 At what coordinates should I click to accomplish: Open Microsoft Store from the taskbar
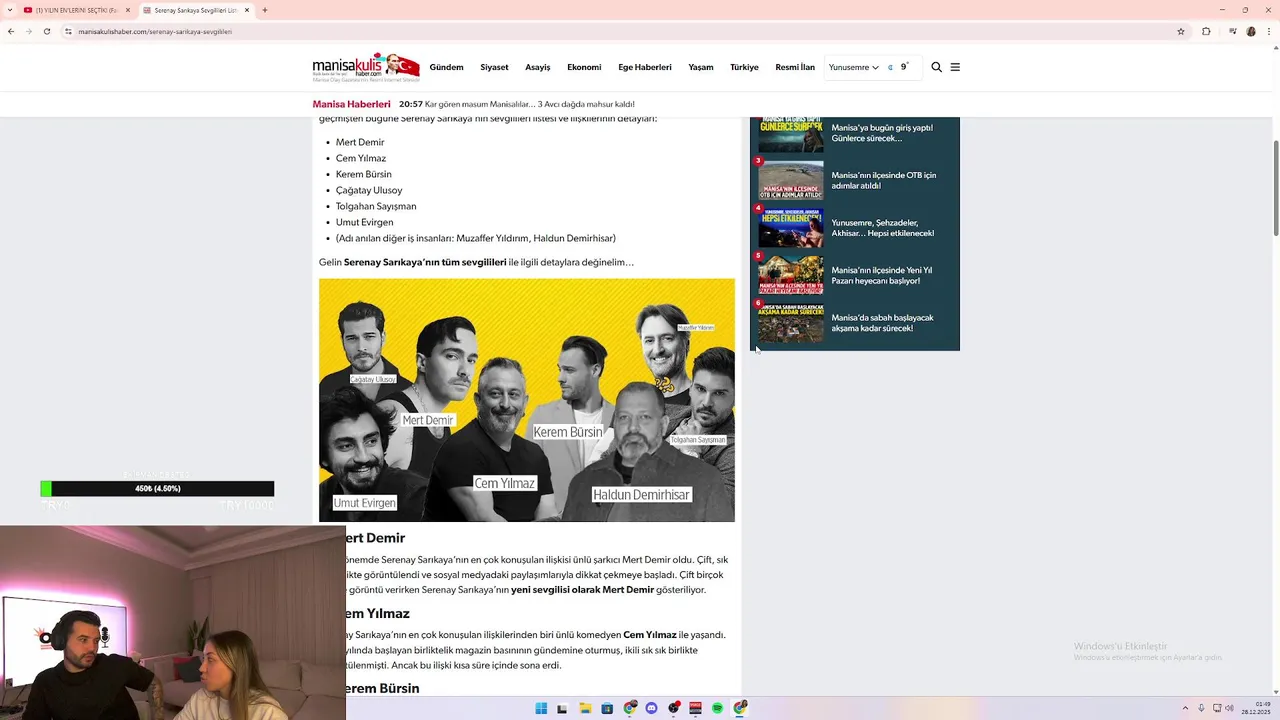(607, 708)
